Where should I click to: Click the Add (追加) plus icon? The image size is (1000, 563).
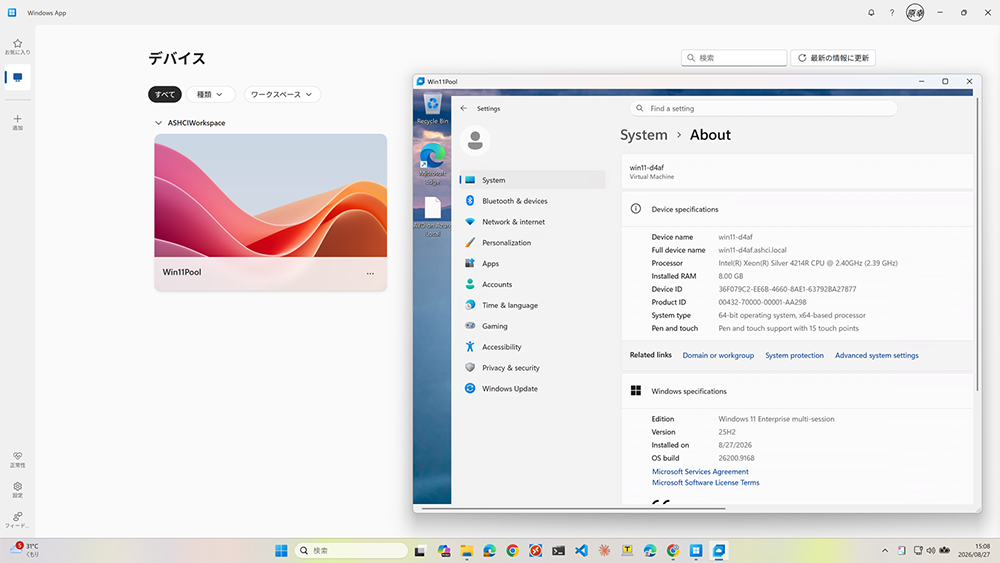point(17,122)
